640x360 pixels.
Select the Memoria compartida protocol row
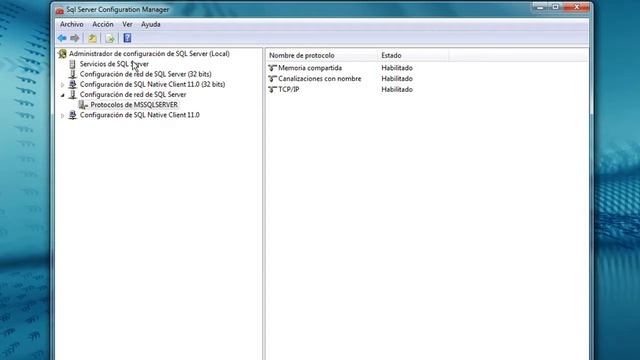tap(310, 68)
